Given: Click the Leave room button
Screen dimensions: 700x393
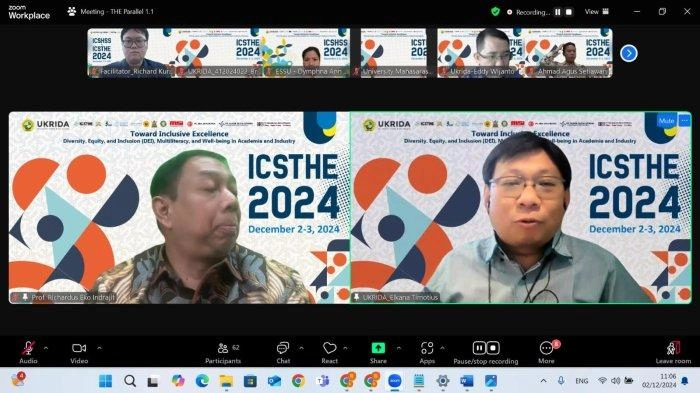Looking at the screenshot, I should coord(673,352).
